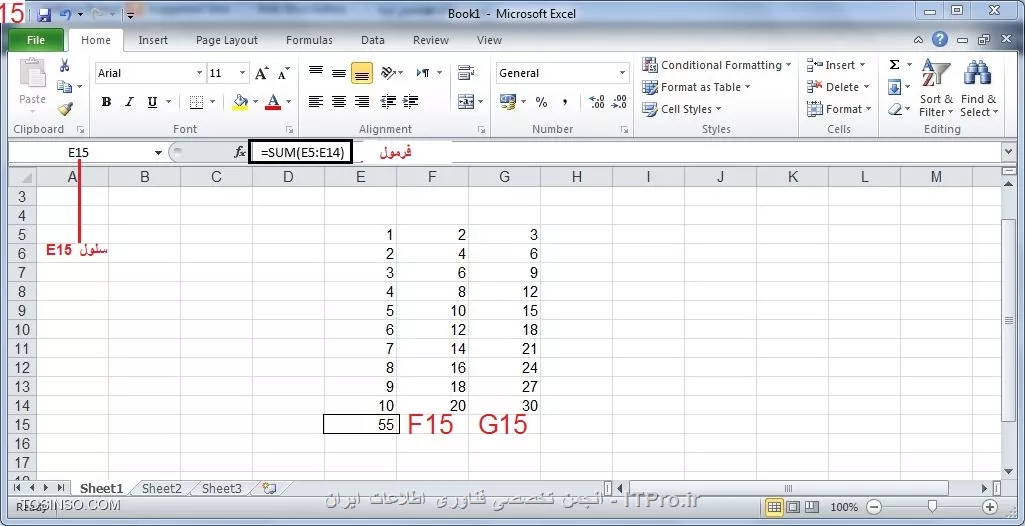
Task: Open Name Box dropdown arrow
Action: point(158,153)
